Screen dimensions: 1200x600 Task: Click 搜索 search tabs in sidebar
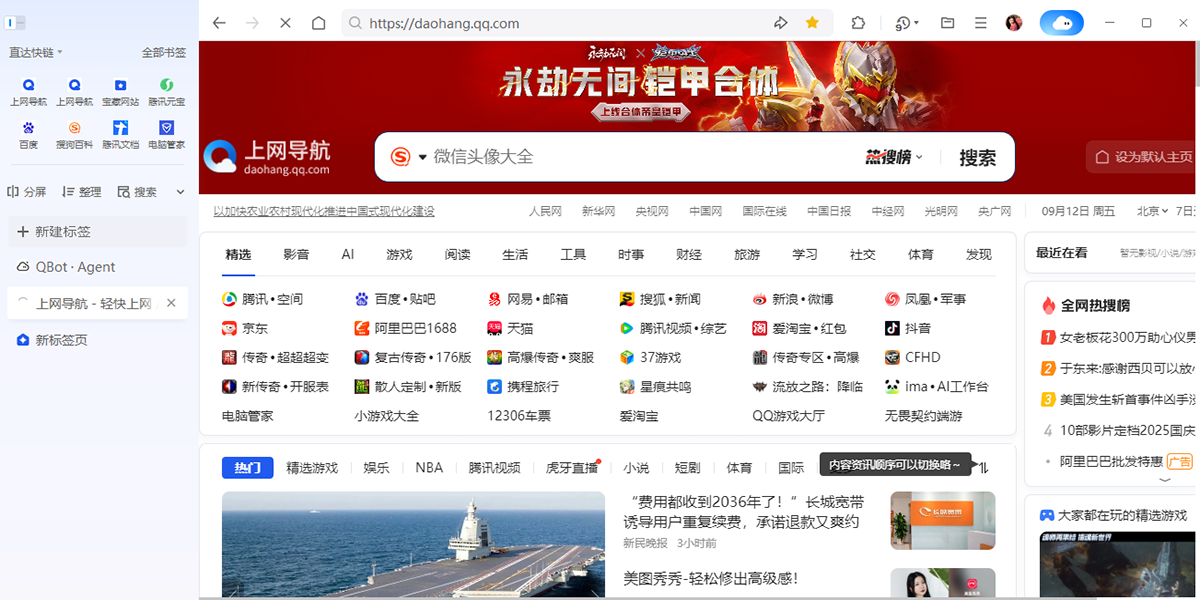pos(137,192)
